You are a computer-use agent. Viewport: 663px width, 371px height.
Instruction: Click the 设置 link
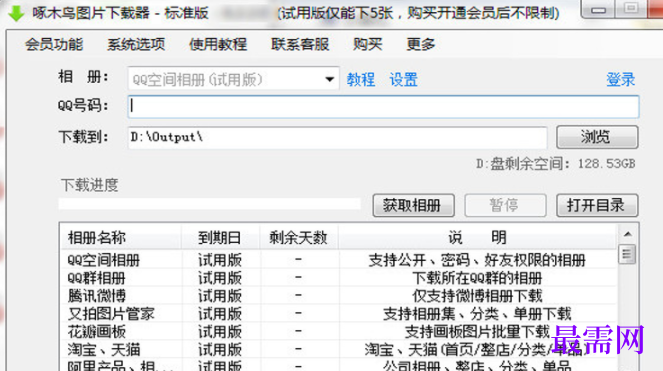(x=403, y=80)
